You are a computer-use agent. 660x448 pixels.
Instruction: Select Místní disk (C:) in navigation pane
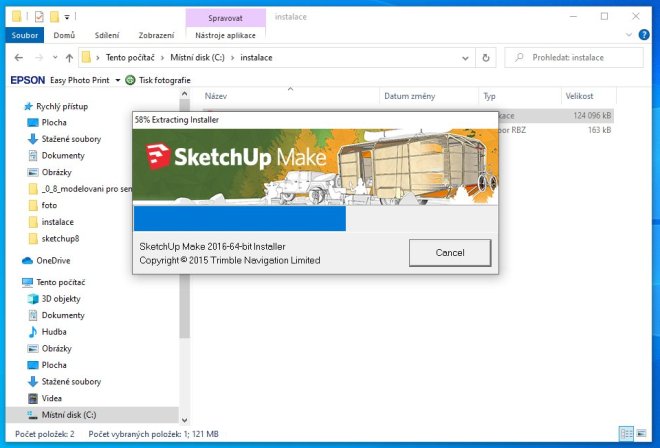(x=69, y=415)
